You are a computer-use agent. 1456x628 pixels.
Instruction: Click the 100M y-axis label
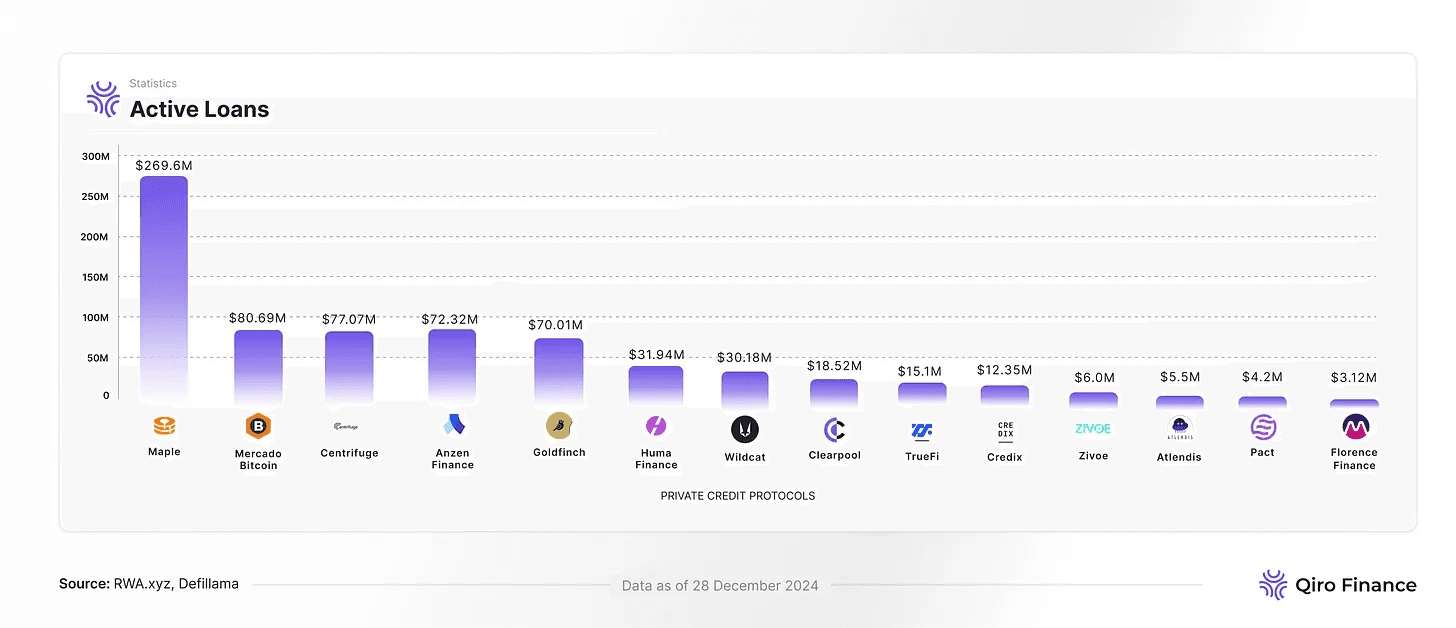[96, 317]
